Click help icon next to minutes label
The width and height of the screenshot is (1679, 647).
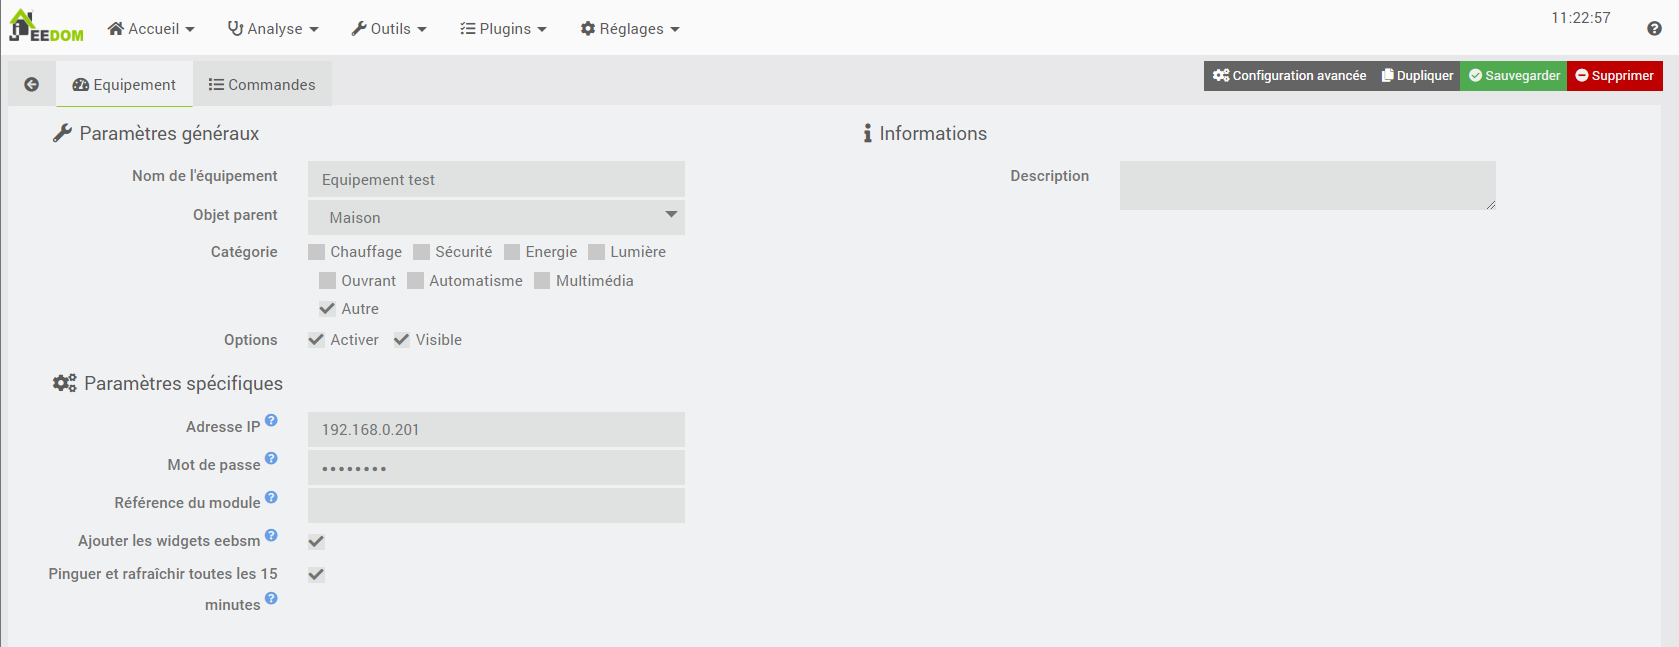271,599
